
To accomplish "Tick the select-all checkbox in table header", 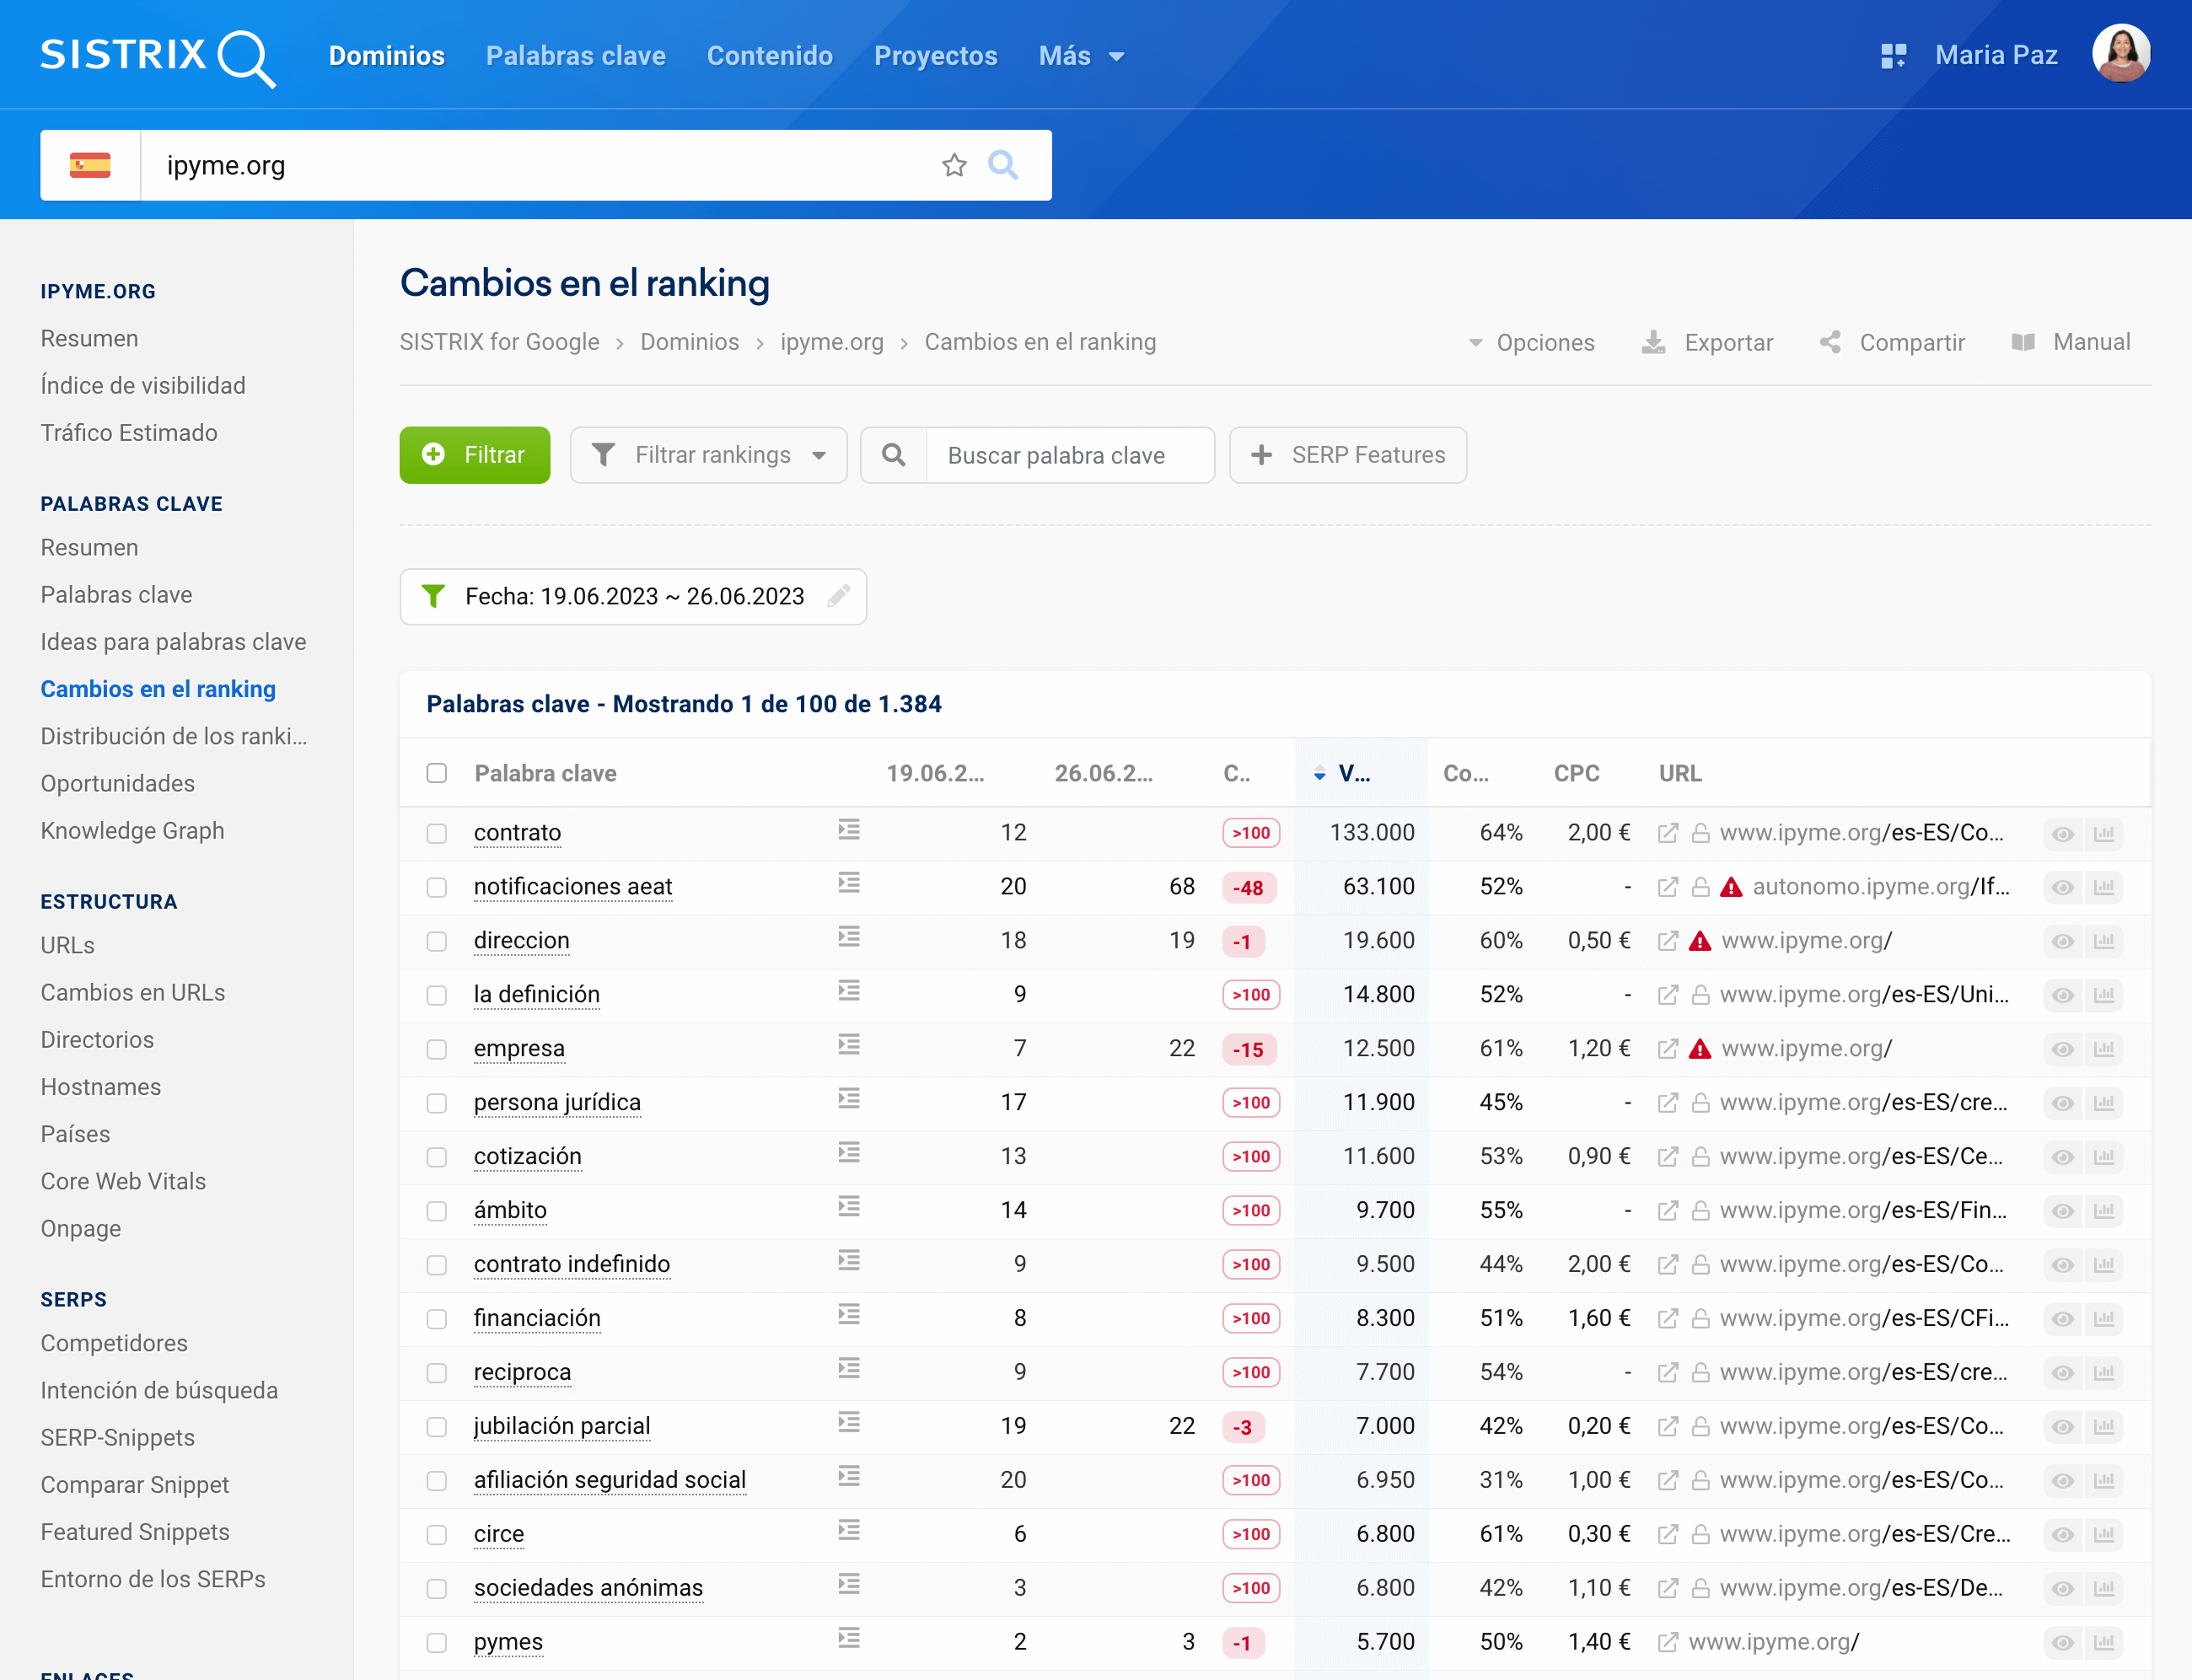I will 437,773.
